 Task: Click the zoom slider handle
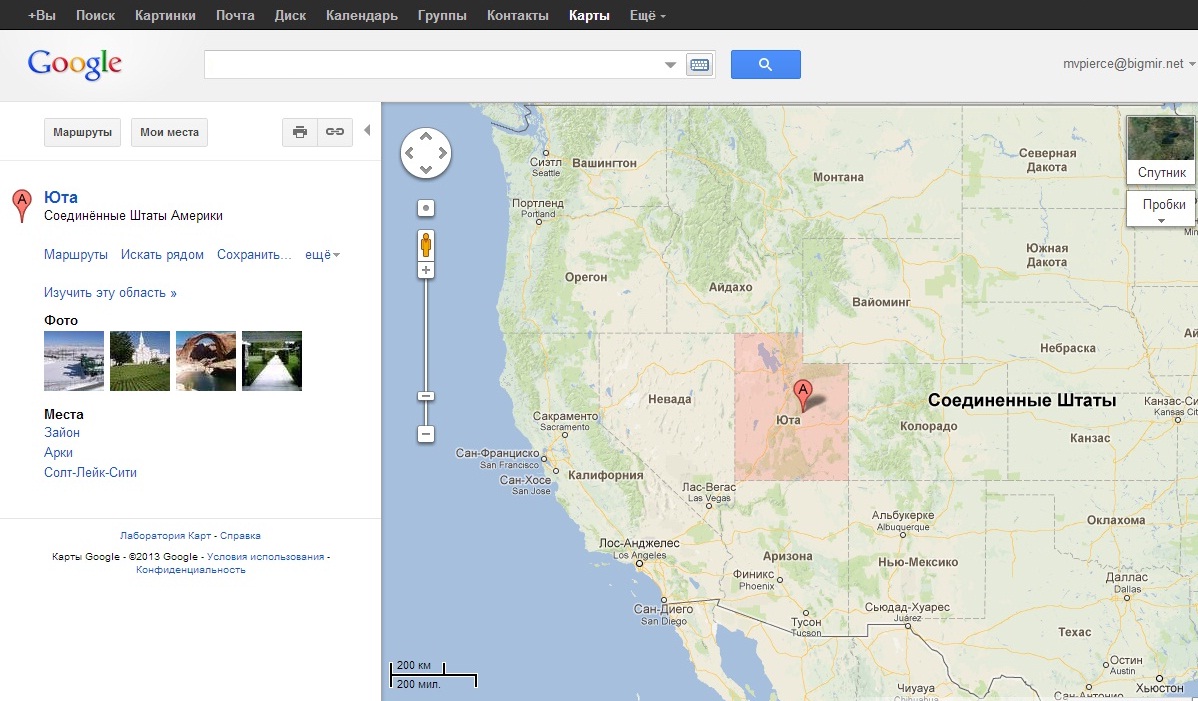pyautogui.click(x=426, y=396)
